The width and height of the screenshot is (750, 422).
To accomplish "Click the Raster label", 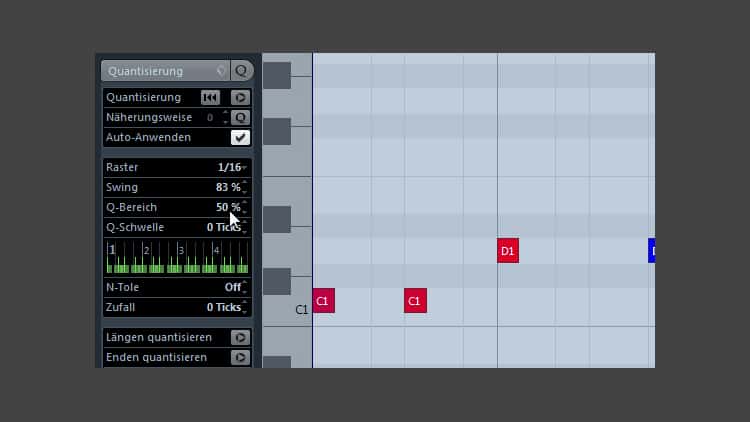I will (x=122, y=167).
